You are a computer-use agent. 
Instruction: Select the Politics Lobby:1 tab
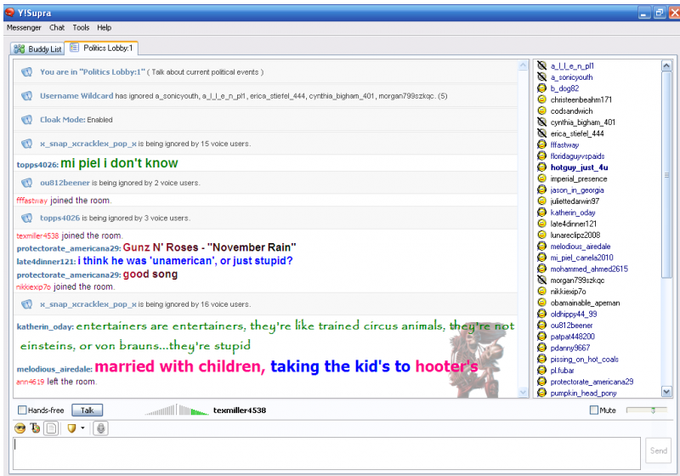pos(101,48)
